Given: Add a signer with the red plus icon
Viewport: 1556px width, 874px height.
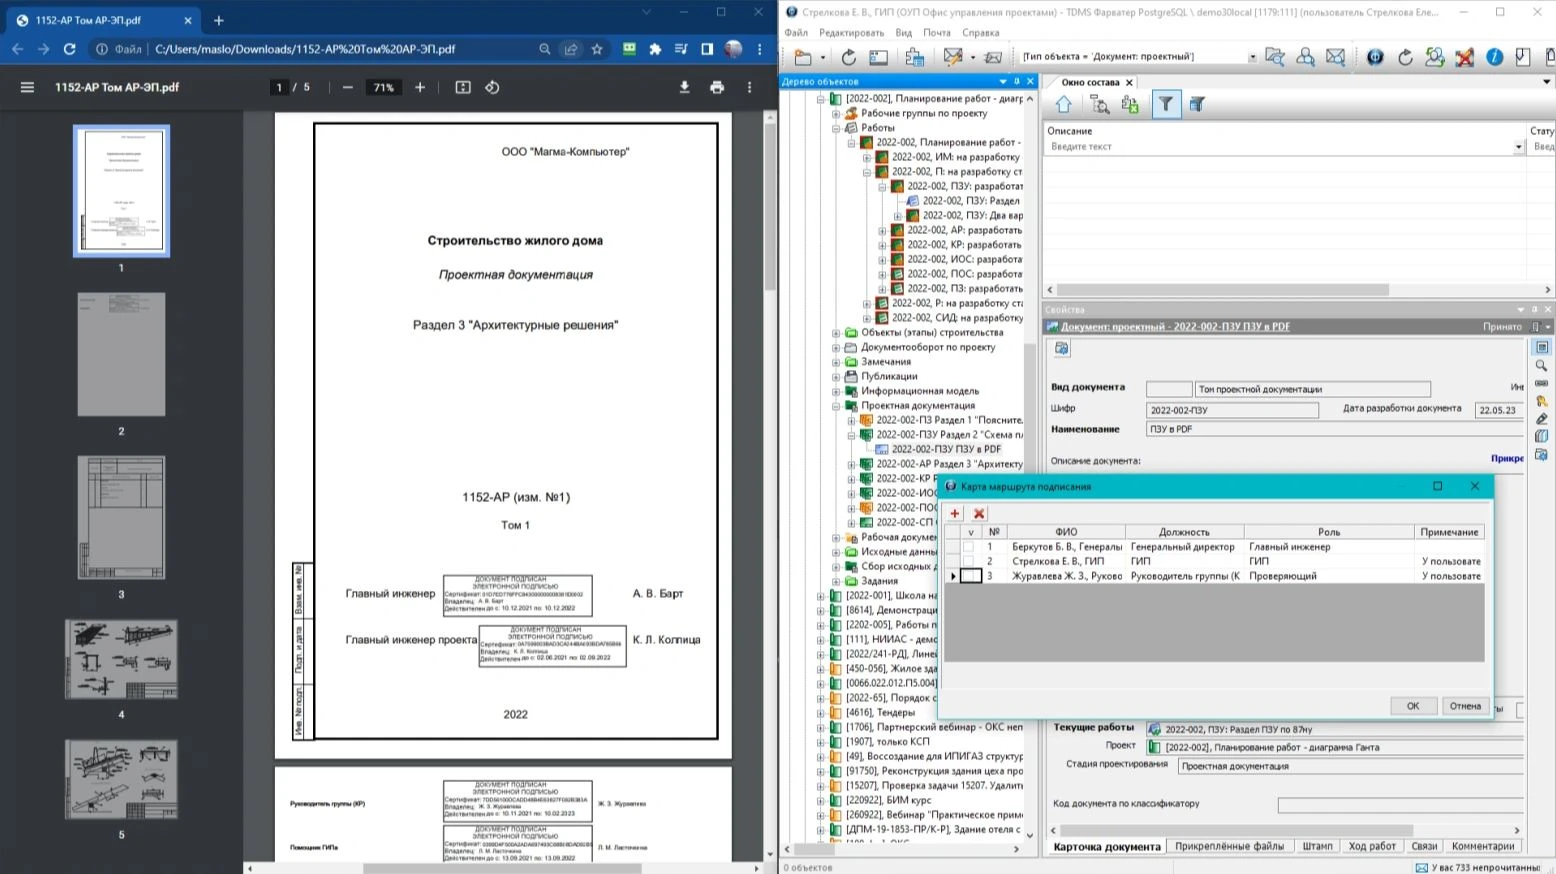Looking at the screenshot, I should point(955,513).
